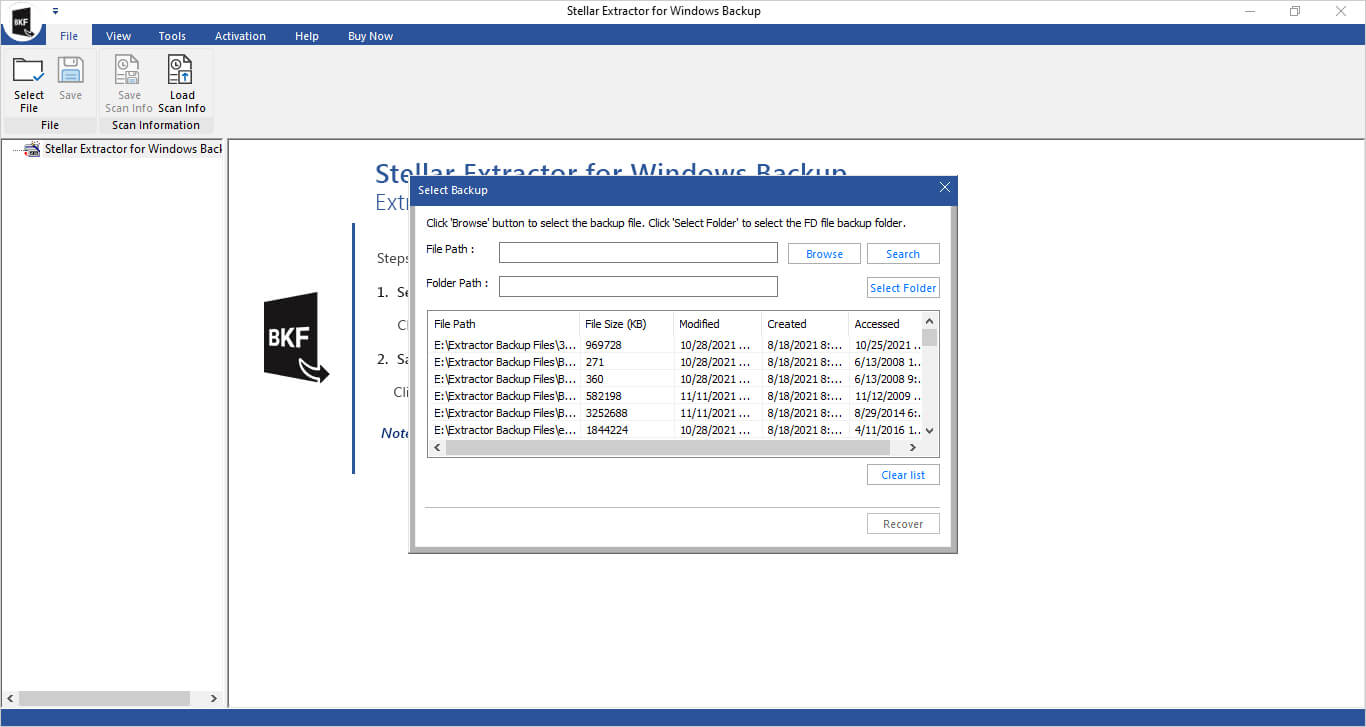Open the Tools ribbon tab

coord(172,36)
